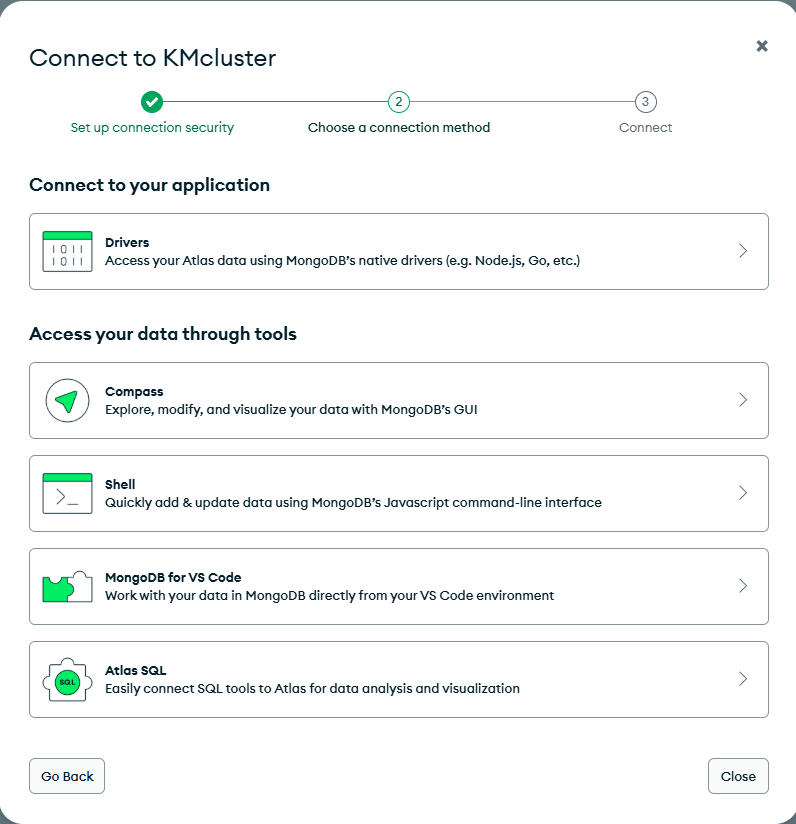Click the 'Connect to KMcluster' dialog title
Screen dimensions: 796x824
coord(152,58)
